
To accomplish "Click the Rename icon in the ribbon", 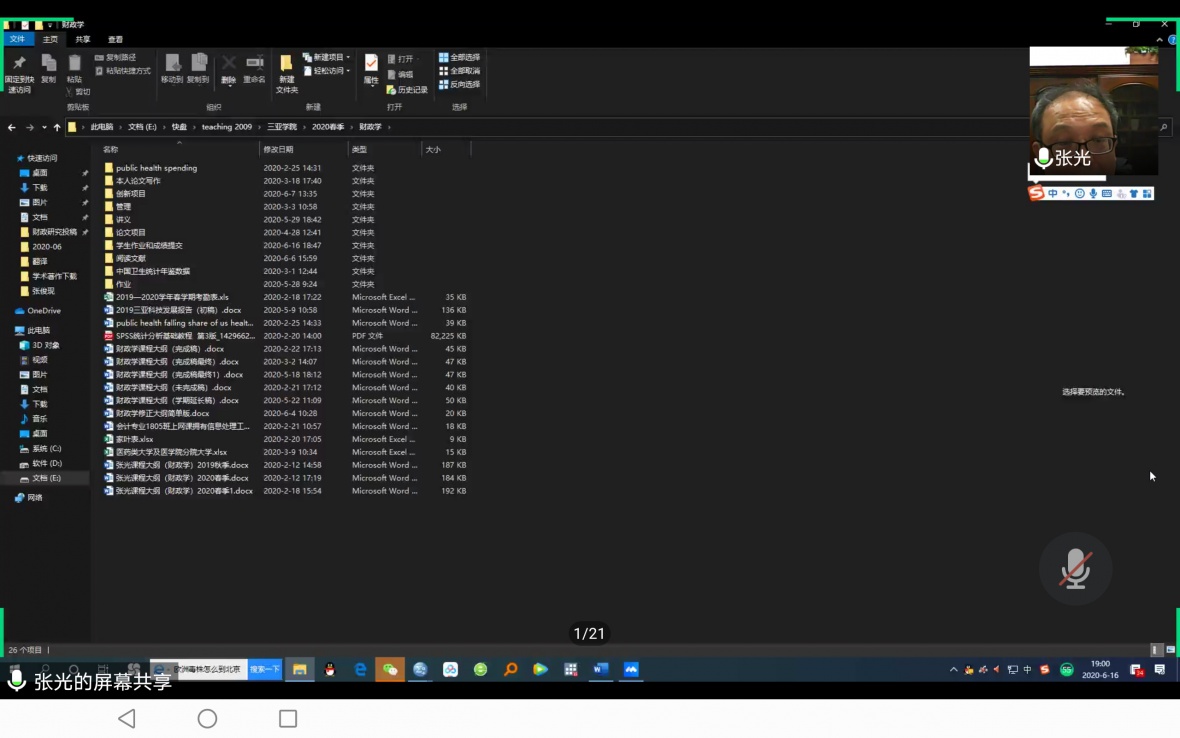I will click(255, 68).
